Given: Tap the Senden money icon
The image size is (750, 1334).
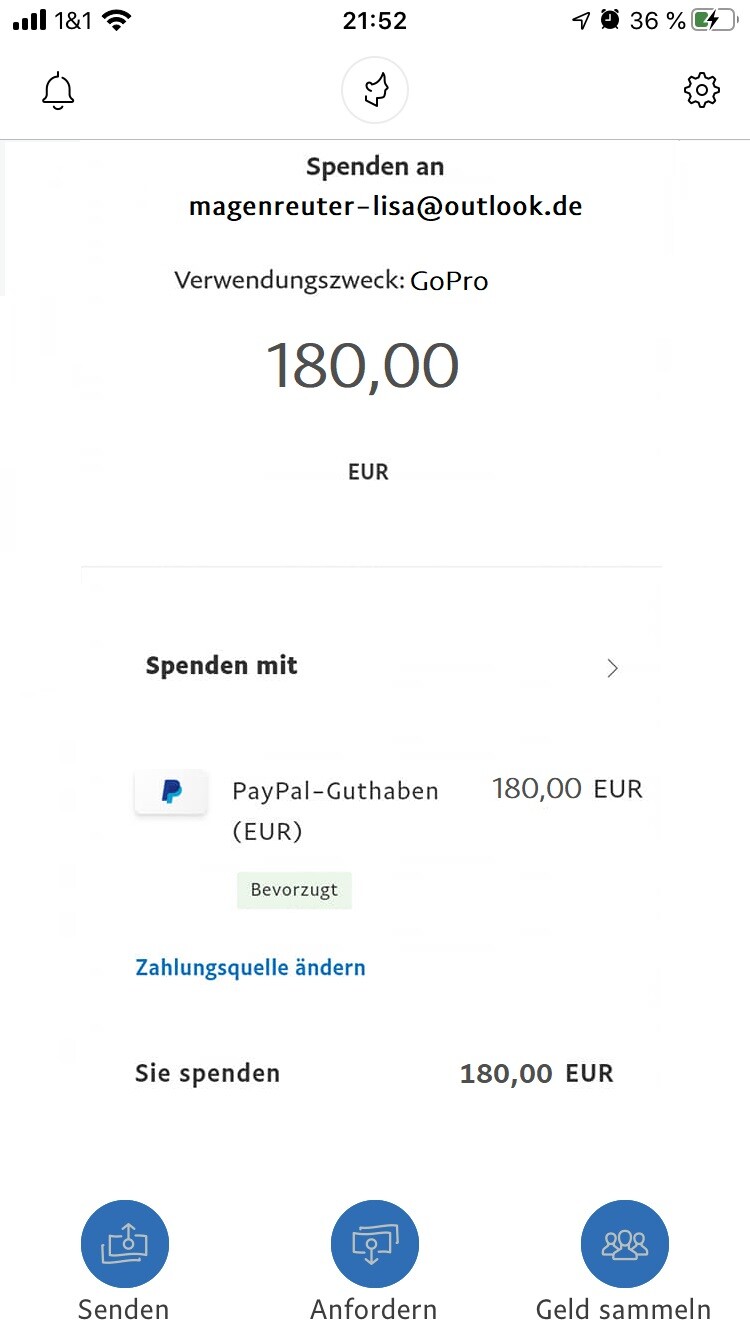Looking at the screenshot, I should 125,1244.
